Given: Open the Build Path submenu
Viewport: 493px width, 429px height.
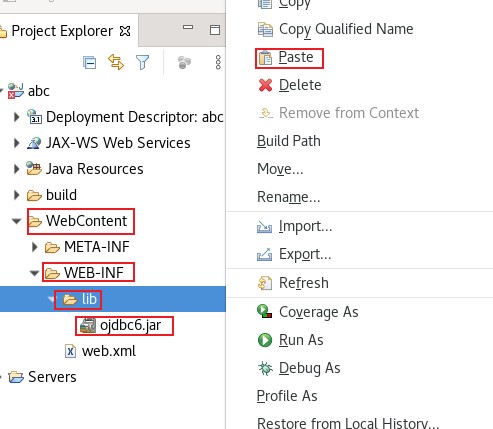Looking at the screenshot, I should click(x=289, y=141).
